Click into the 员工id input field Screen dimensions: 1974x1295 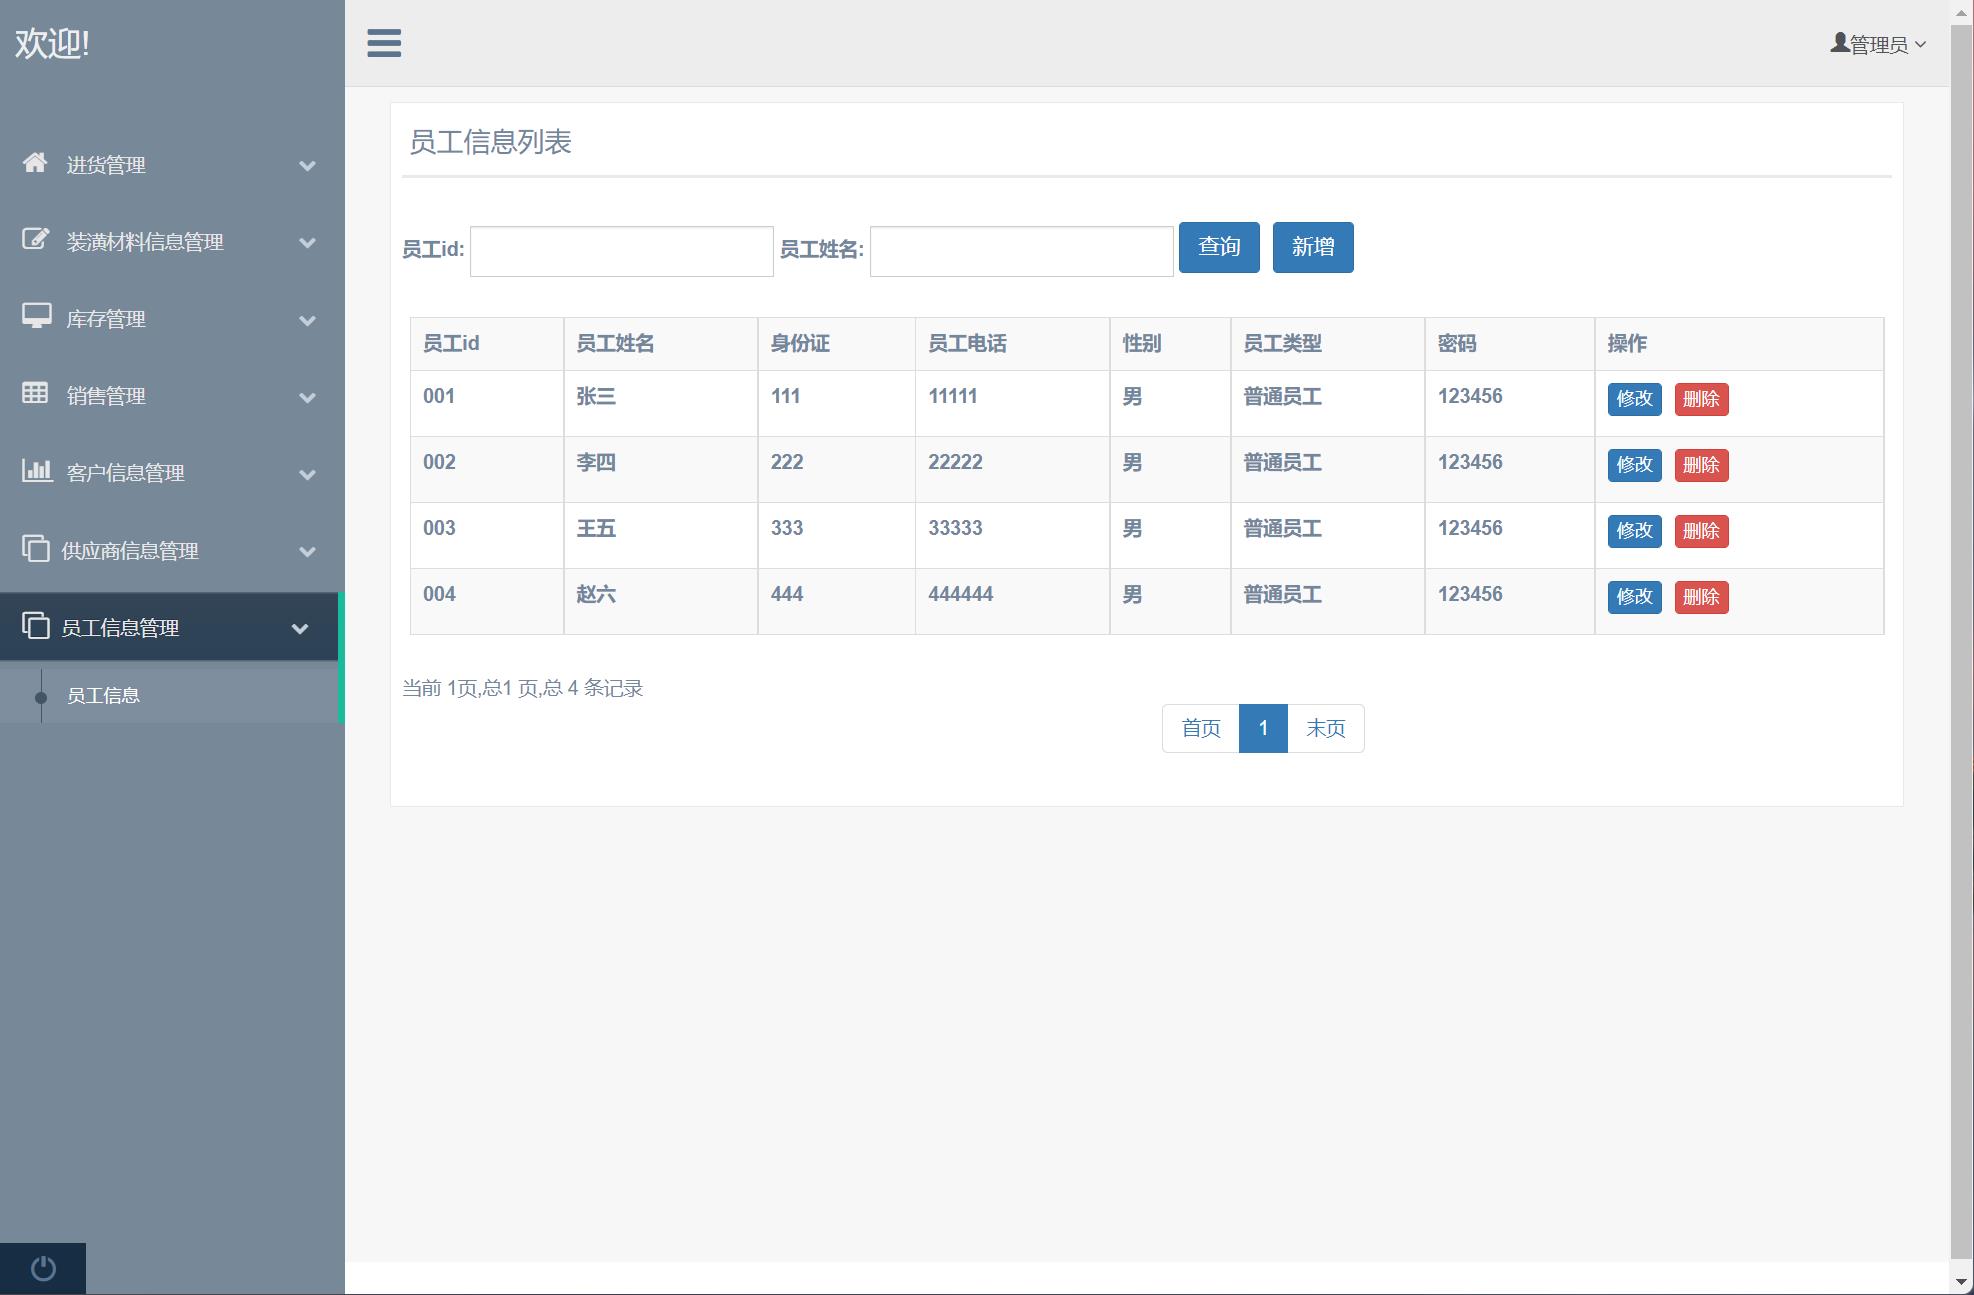tap(621, 251)
